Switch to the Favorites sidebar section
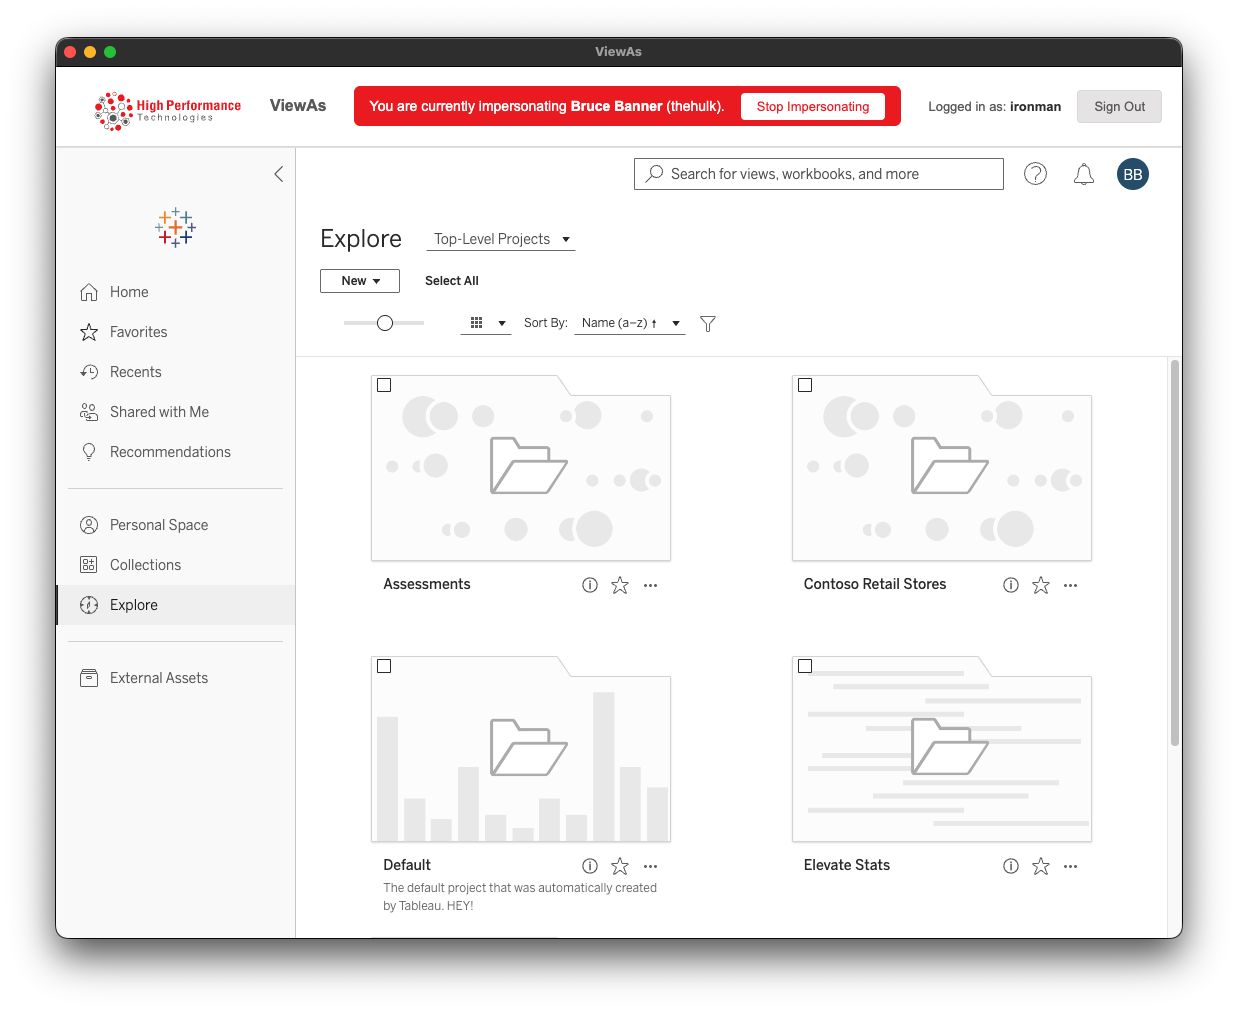Screen dimensions: 1238x1012 point(138,331)
